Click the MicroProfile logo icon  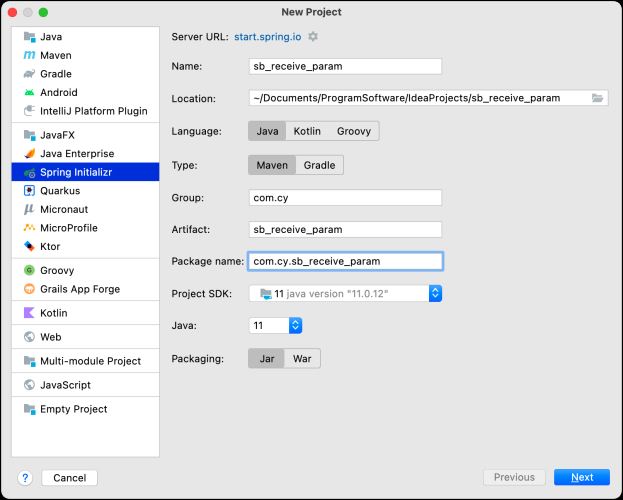coord(29,228)
